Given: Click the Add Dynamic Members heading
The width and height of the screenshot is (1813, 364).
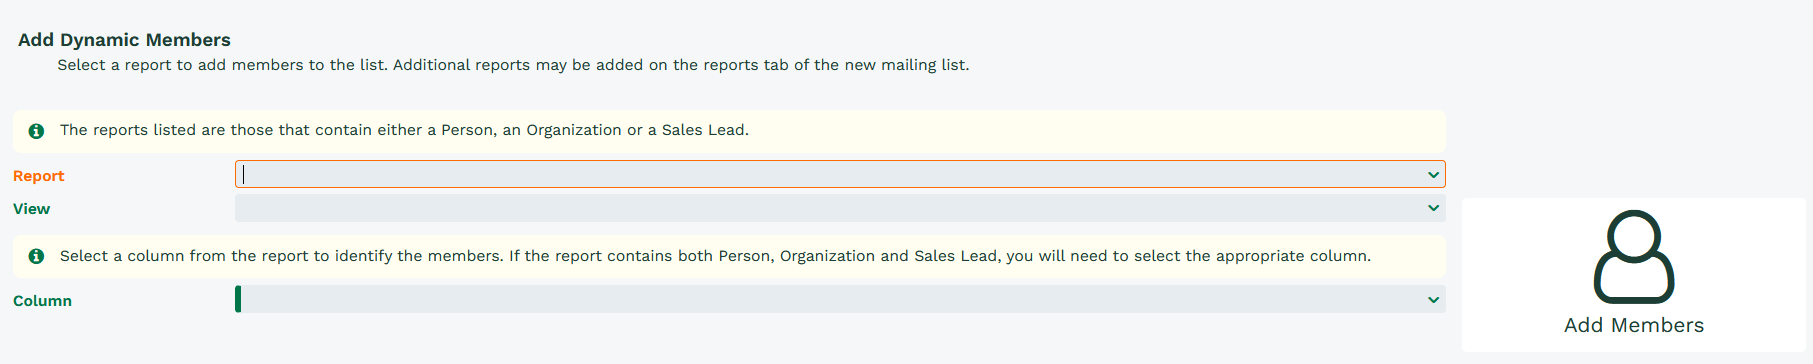Looking at the screenshot, I should 124,40.
